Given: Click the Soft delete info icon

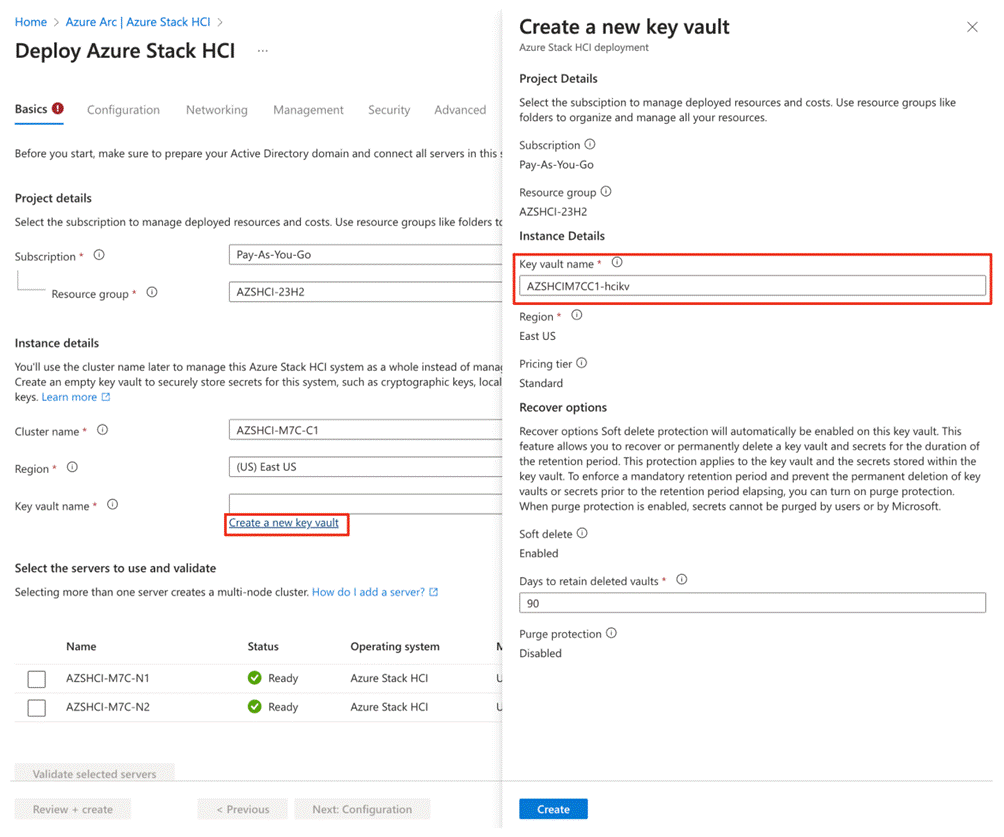Looking at the screenshot, I should pyautogui.click(x=582, y=534).
